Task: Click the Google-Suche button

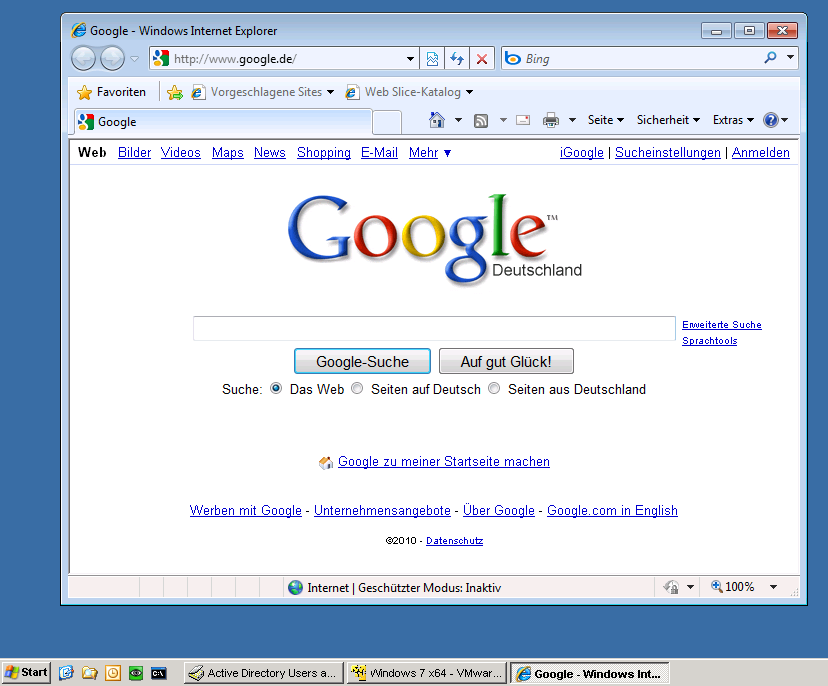Action: pos(362,362)
